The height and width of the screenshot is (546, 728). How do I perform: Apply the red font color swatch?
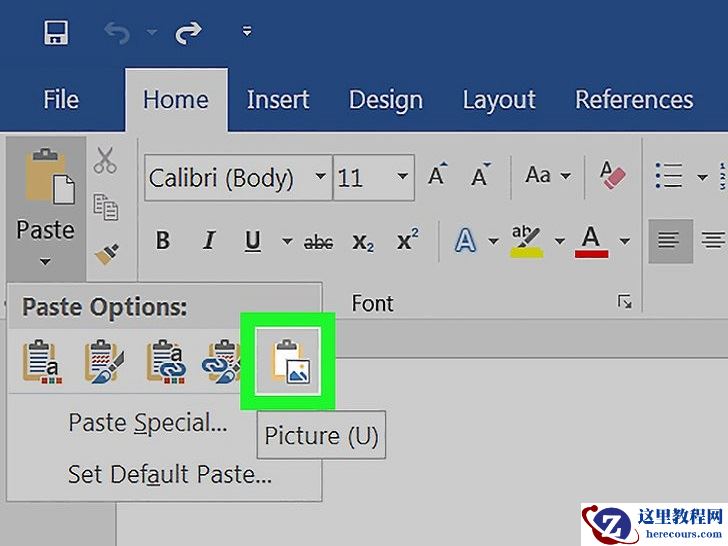coord(591,241)
